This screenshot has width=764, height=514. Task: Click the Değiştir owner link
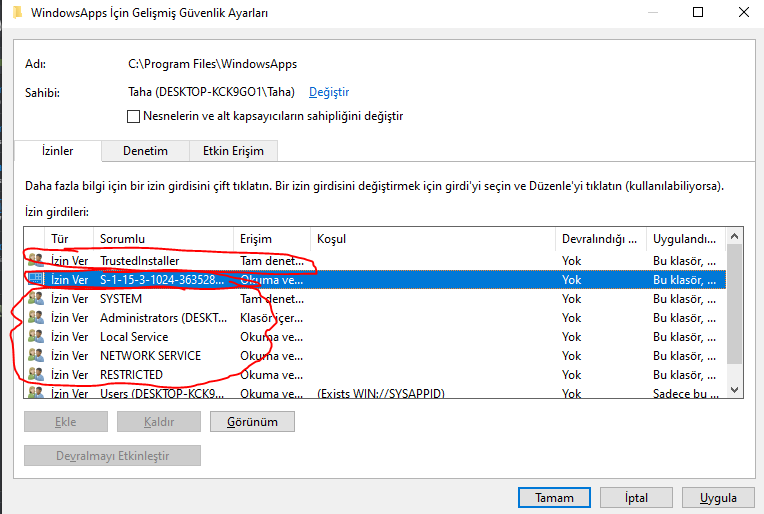pyautogui.click(x=329, y=92)
